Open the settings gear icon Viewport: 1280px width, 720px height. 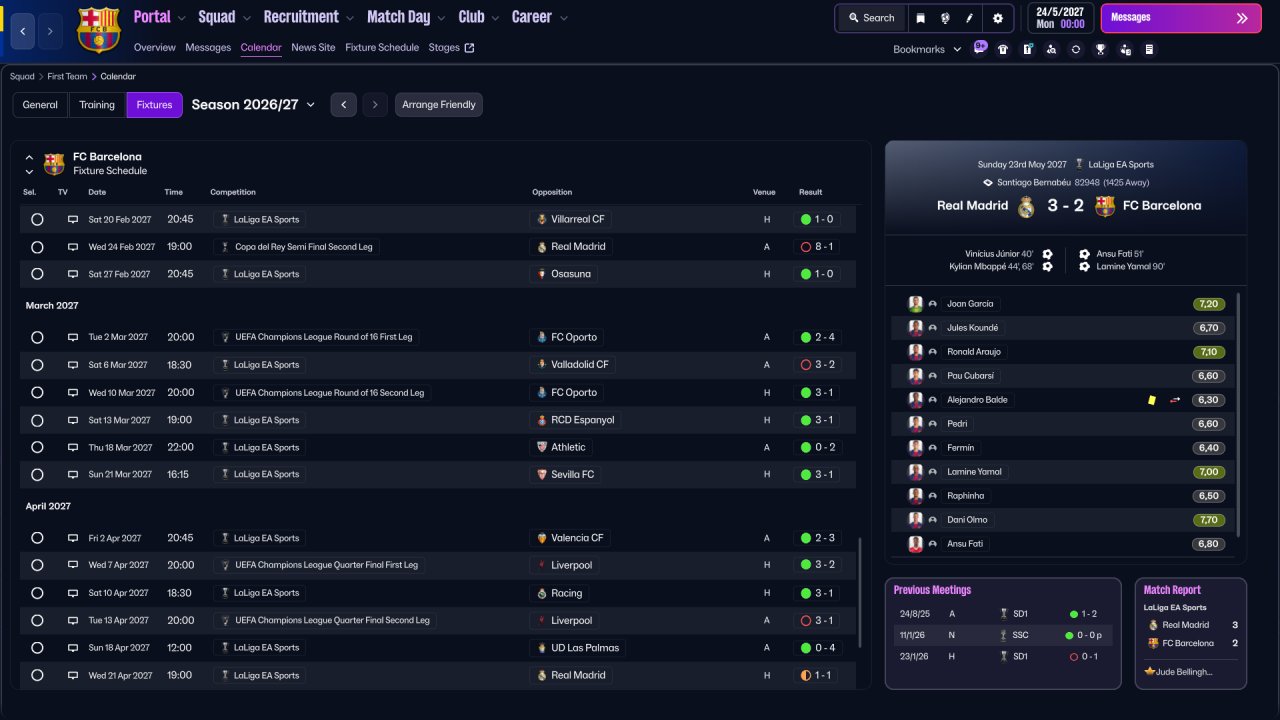point(998,18)
